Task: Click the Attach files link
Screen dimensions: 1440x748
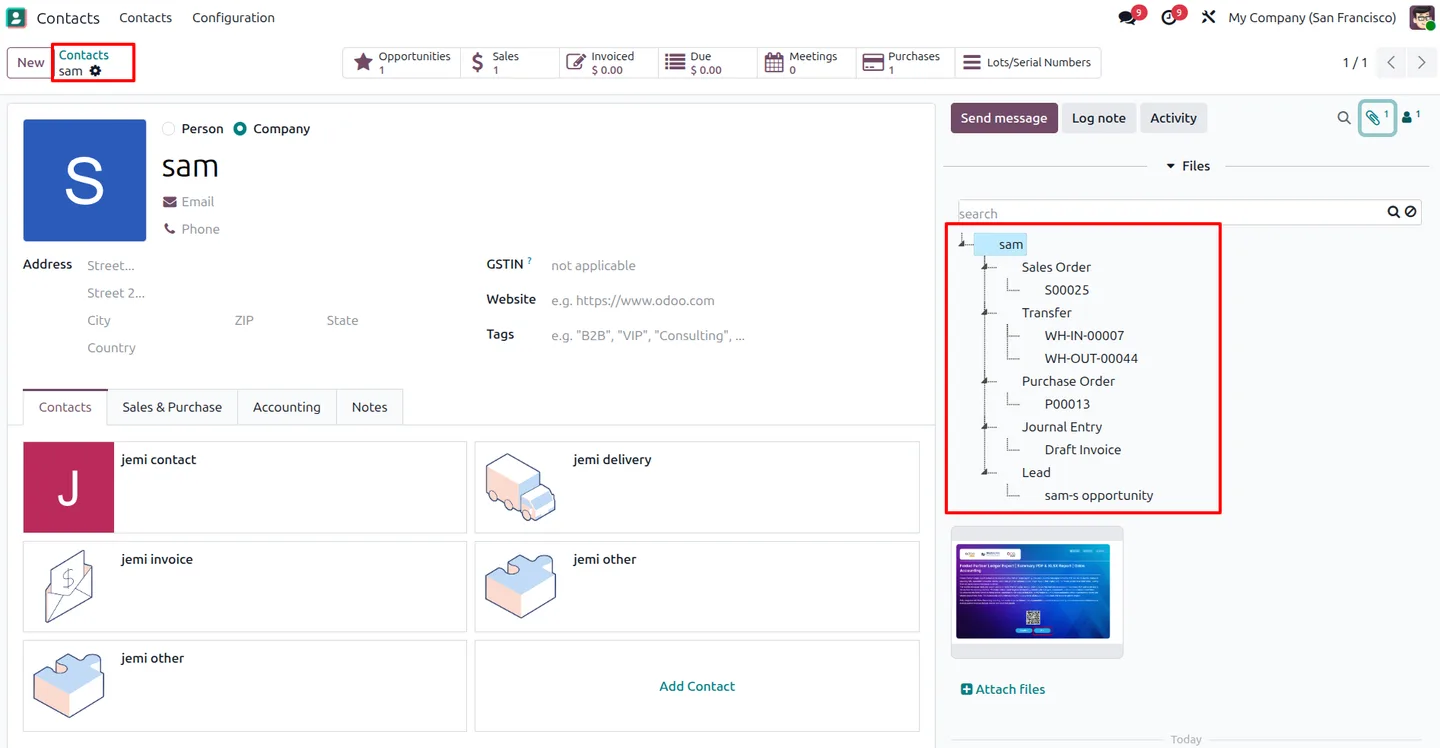Action: [x=1003, y=689]
